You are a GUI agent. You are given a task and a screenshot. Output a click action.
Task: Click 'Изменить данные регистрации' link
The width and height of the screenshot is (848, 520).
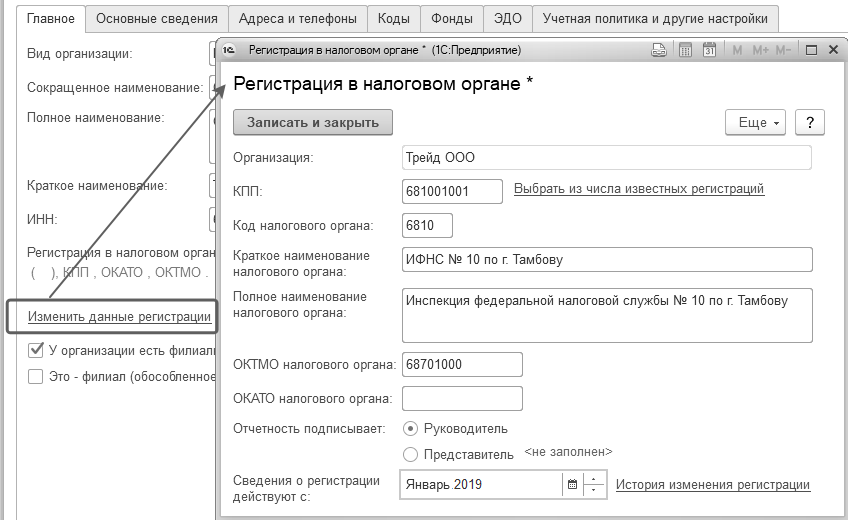120,317
